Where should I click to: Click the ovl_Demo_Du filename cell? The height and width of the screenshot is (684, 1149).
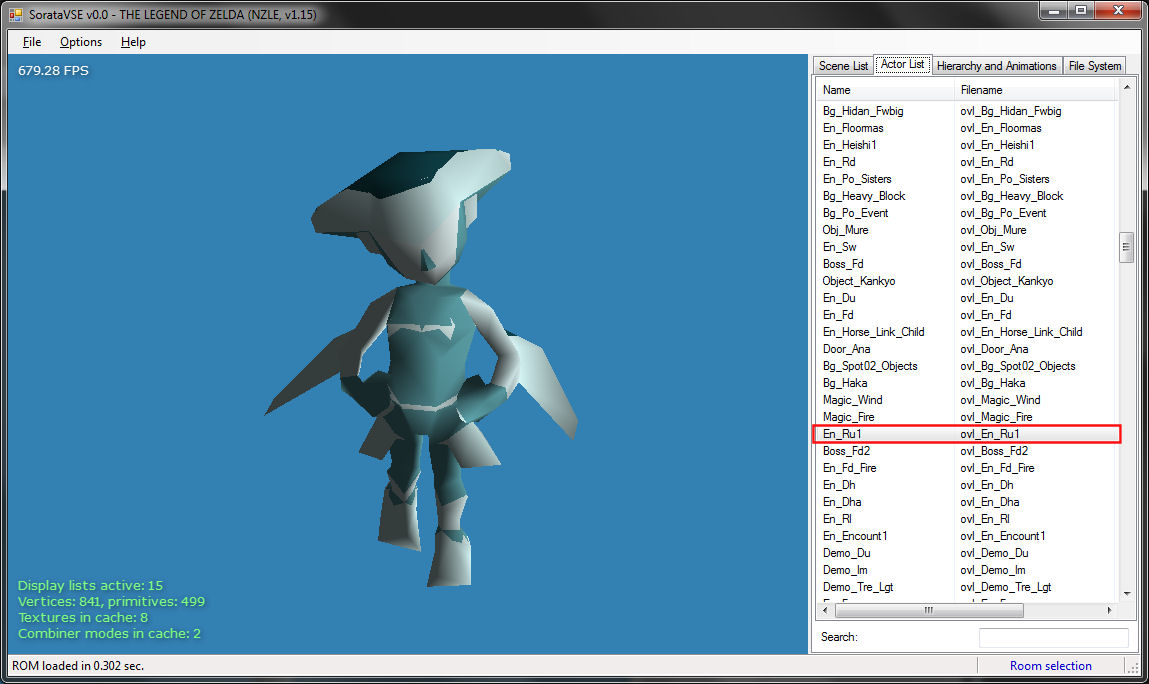pyautogui.click(x=994, y=553)
